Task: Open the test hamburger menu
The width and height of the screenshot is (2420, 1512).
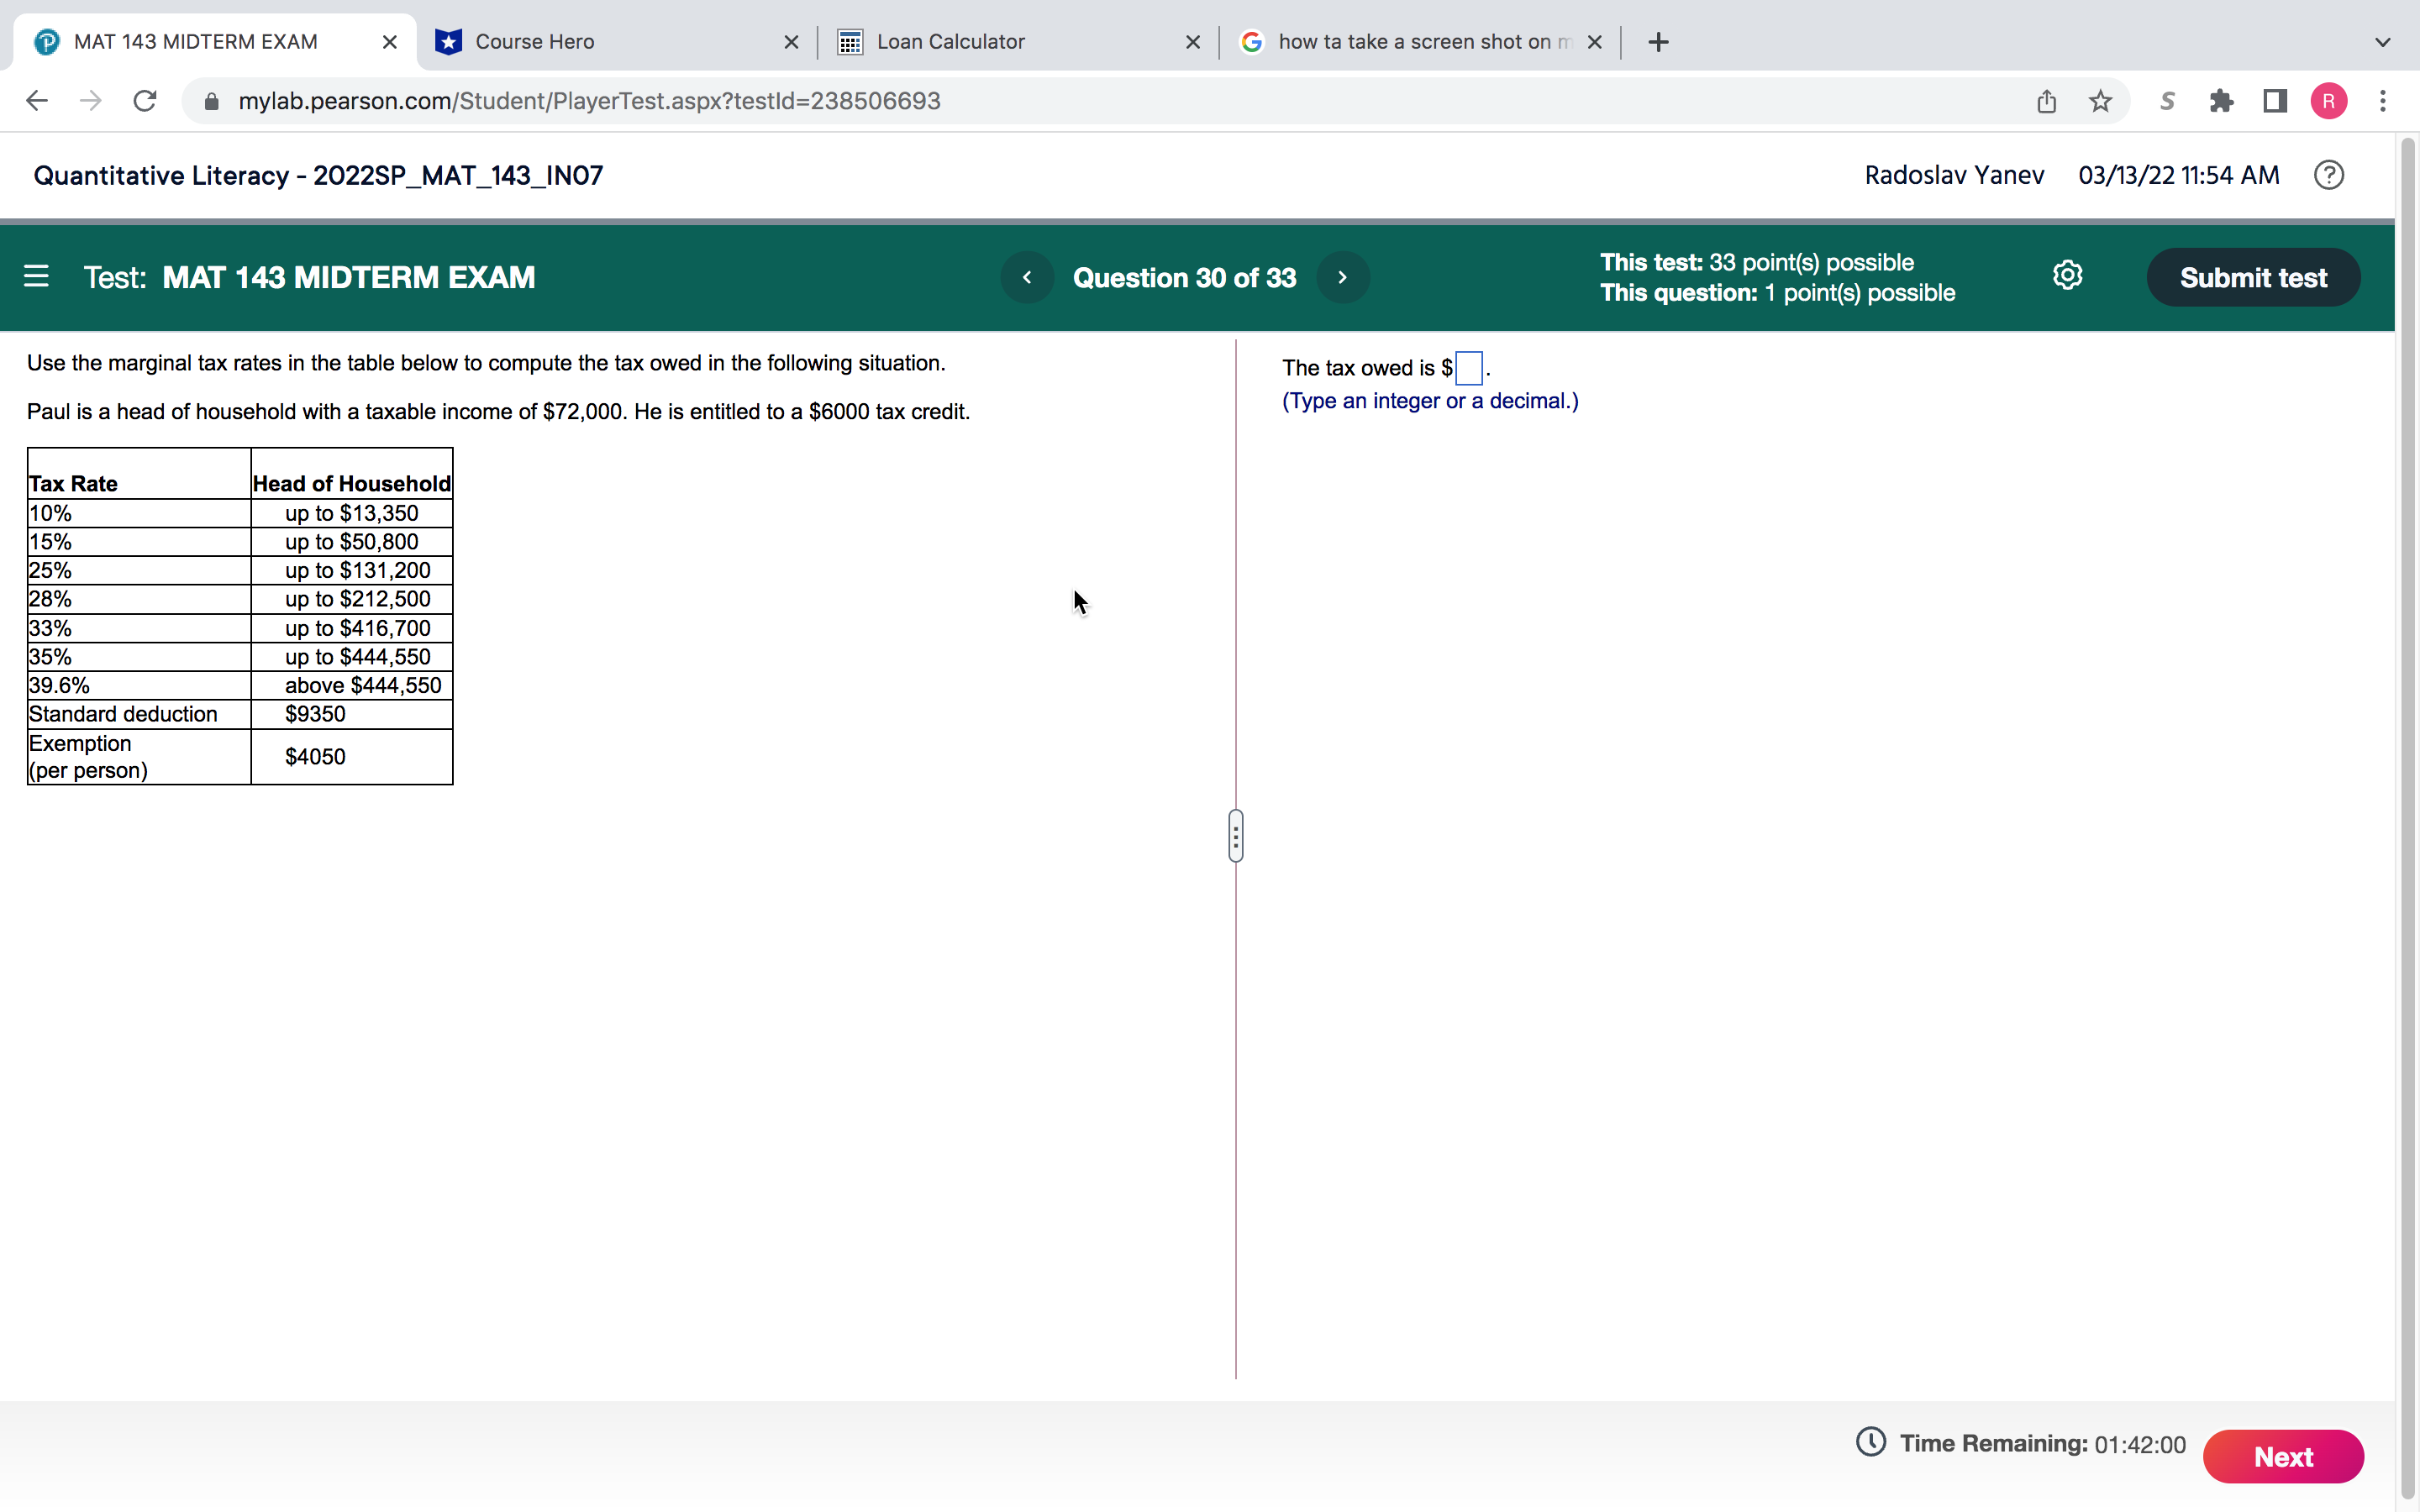Action: [x=36, y=276]
